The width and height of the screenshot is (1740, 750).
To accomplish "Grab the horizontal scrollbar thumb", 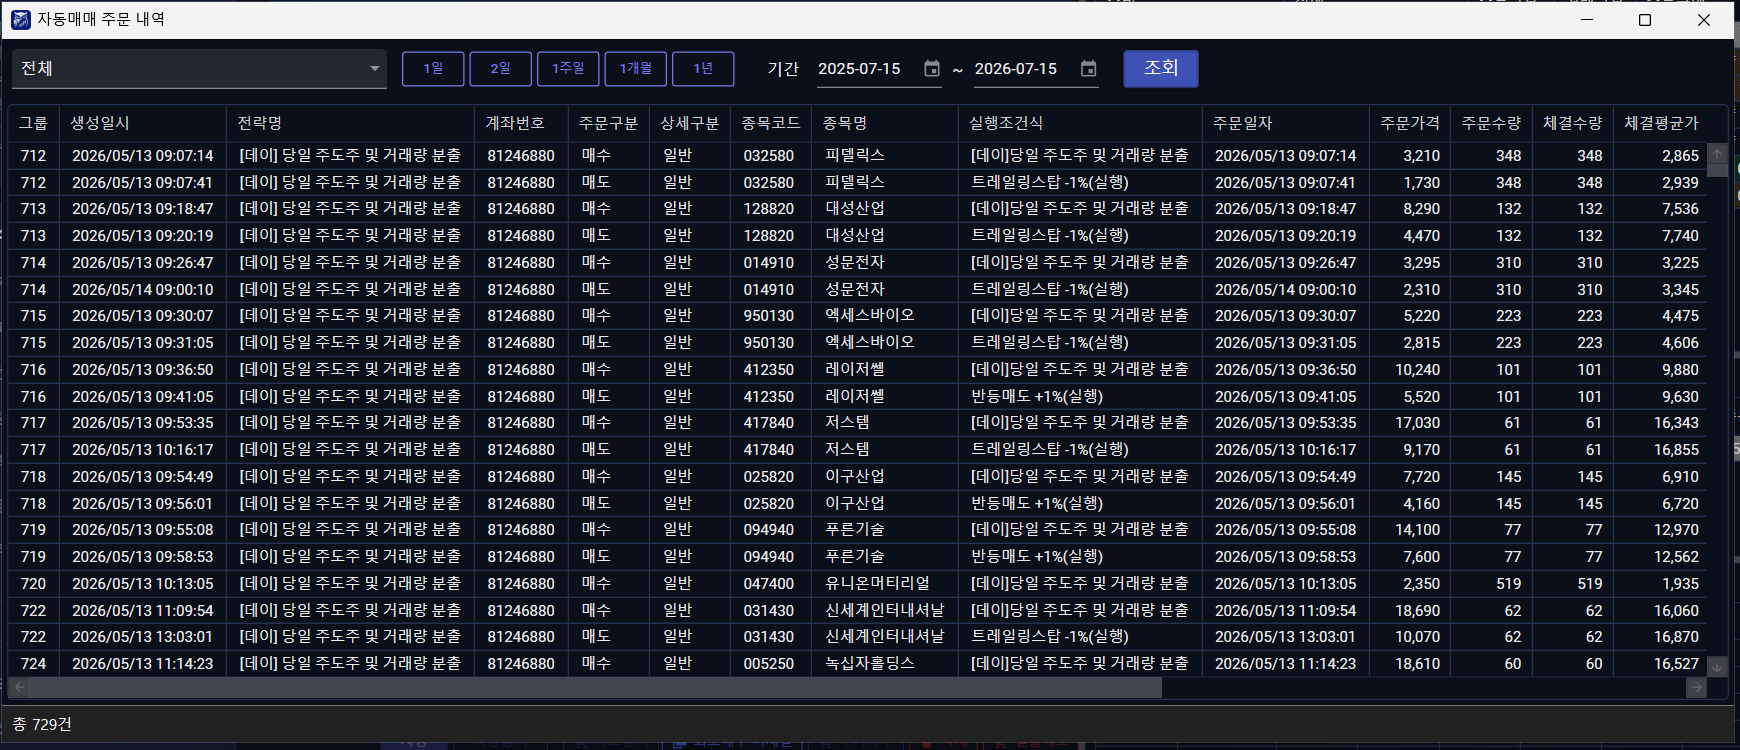I will tap(596, 688).
